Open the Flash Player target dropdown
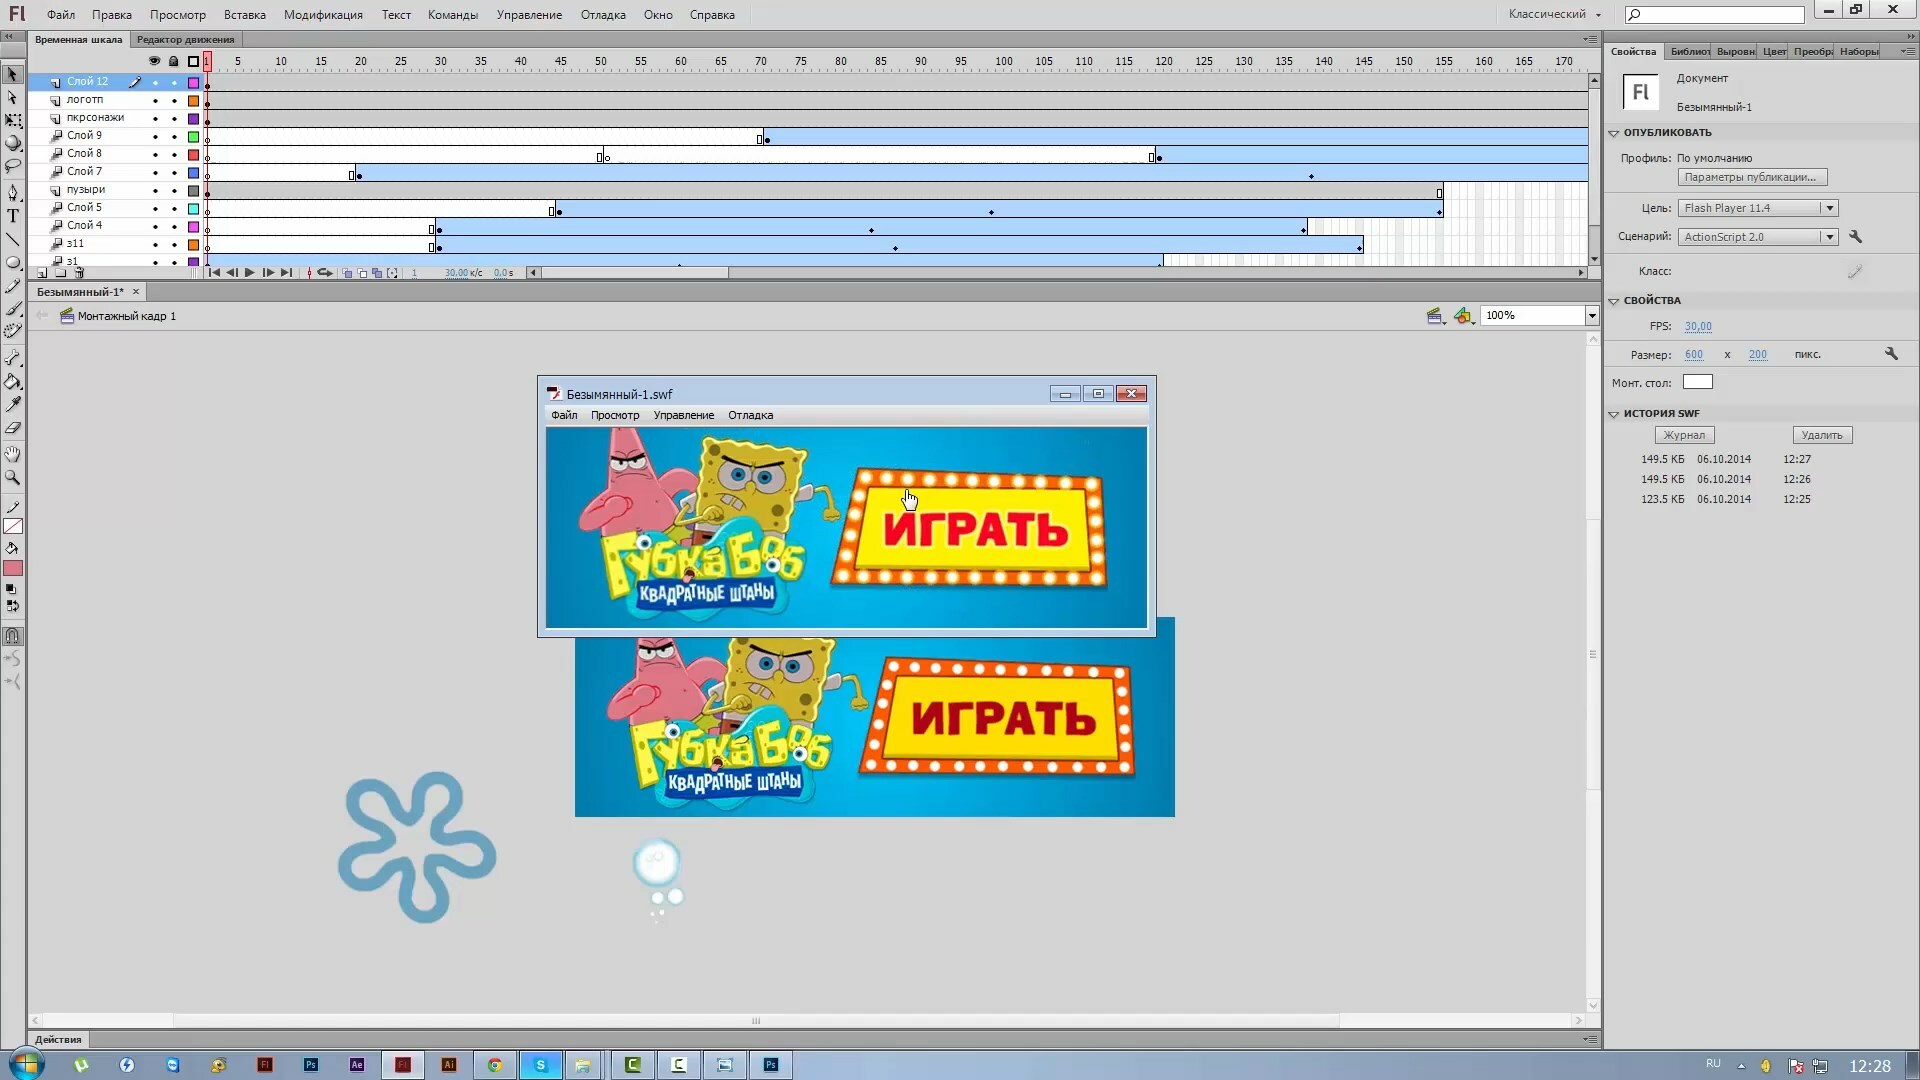This screenshot has width=1920, height=1080. 1758,208
